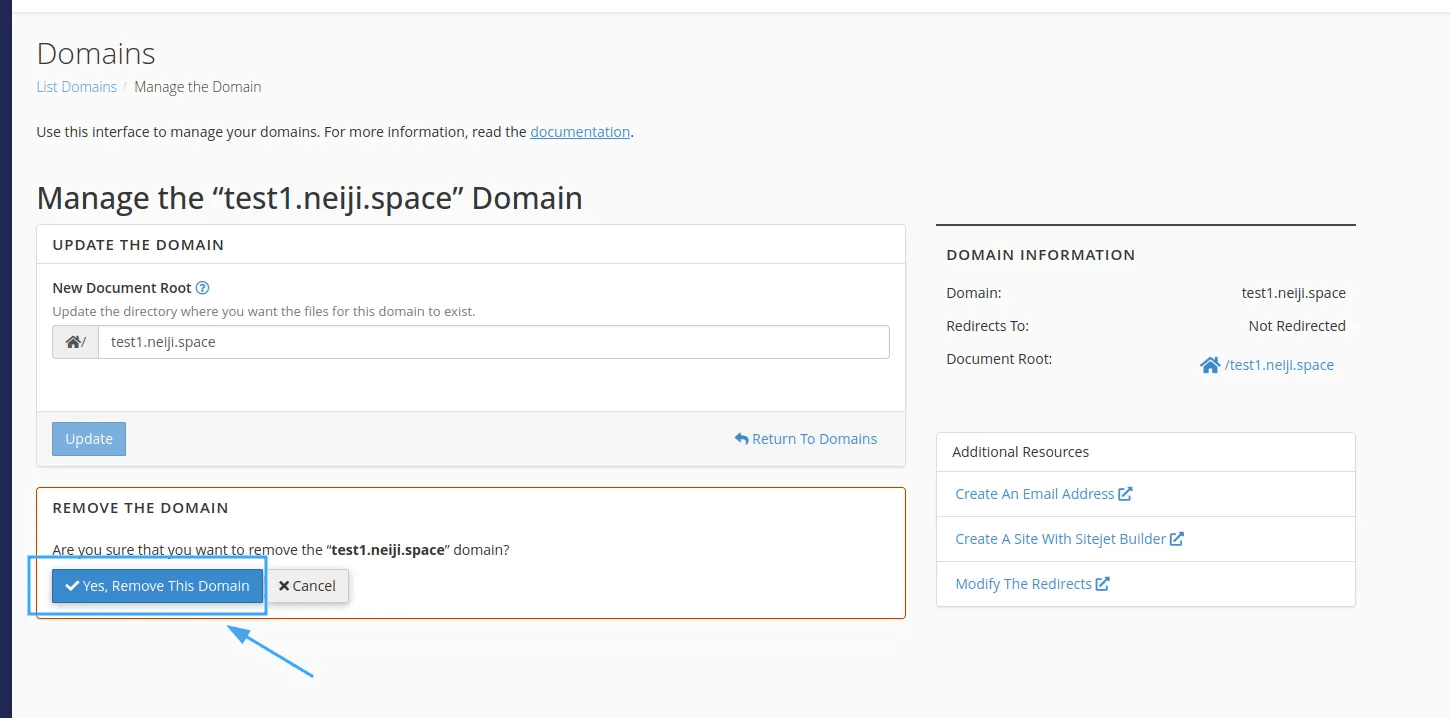Click the help icon beside New Document Root
The width and height of the screenshot is (1450, 718).
[x=203, y=288]
